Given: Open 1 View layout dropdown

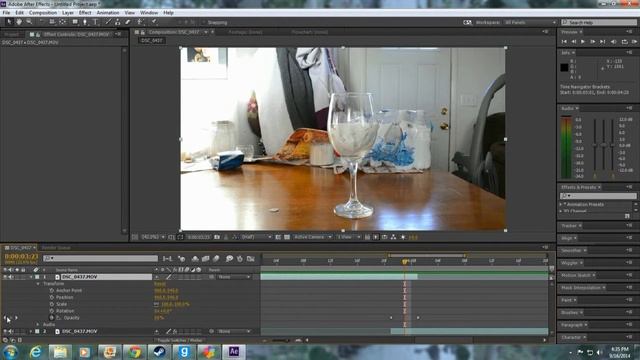Looking at the screenshot, I should click(349, 237).
